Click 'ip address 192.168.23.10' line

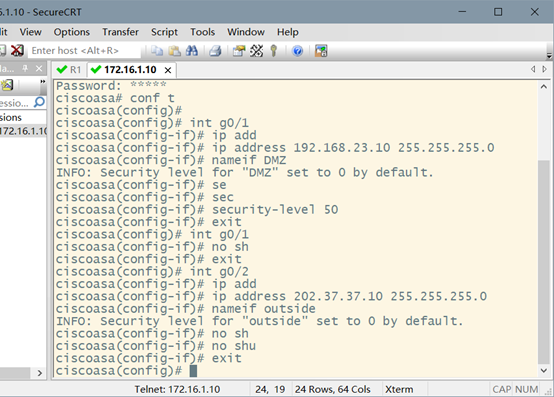pyautogui.click(x=275, y=148)
